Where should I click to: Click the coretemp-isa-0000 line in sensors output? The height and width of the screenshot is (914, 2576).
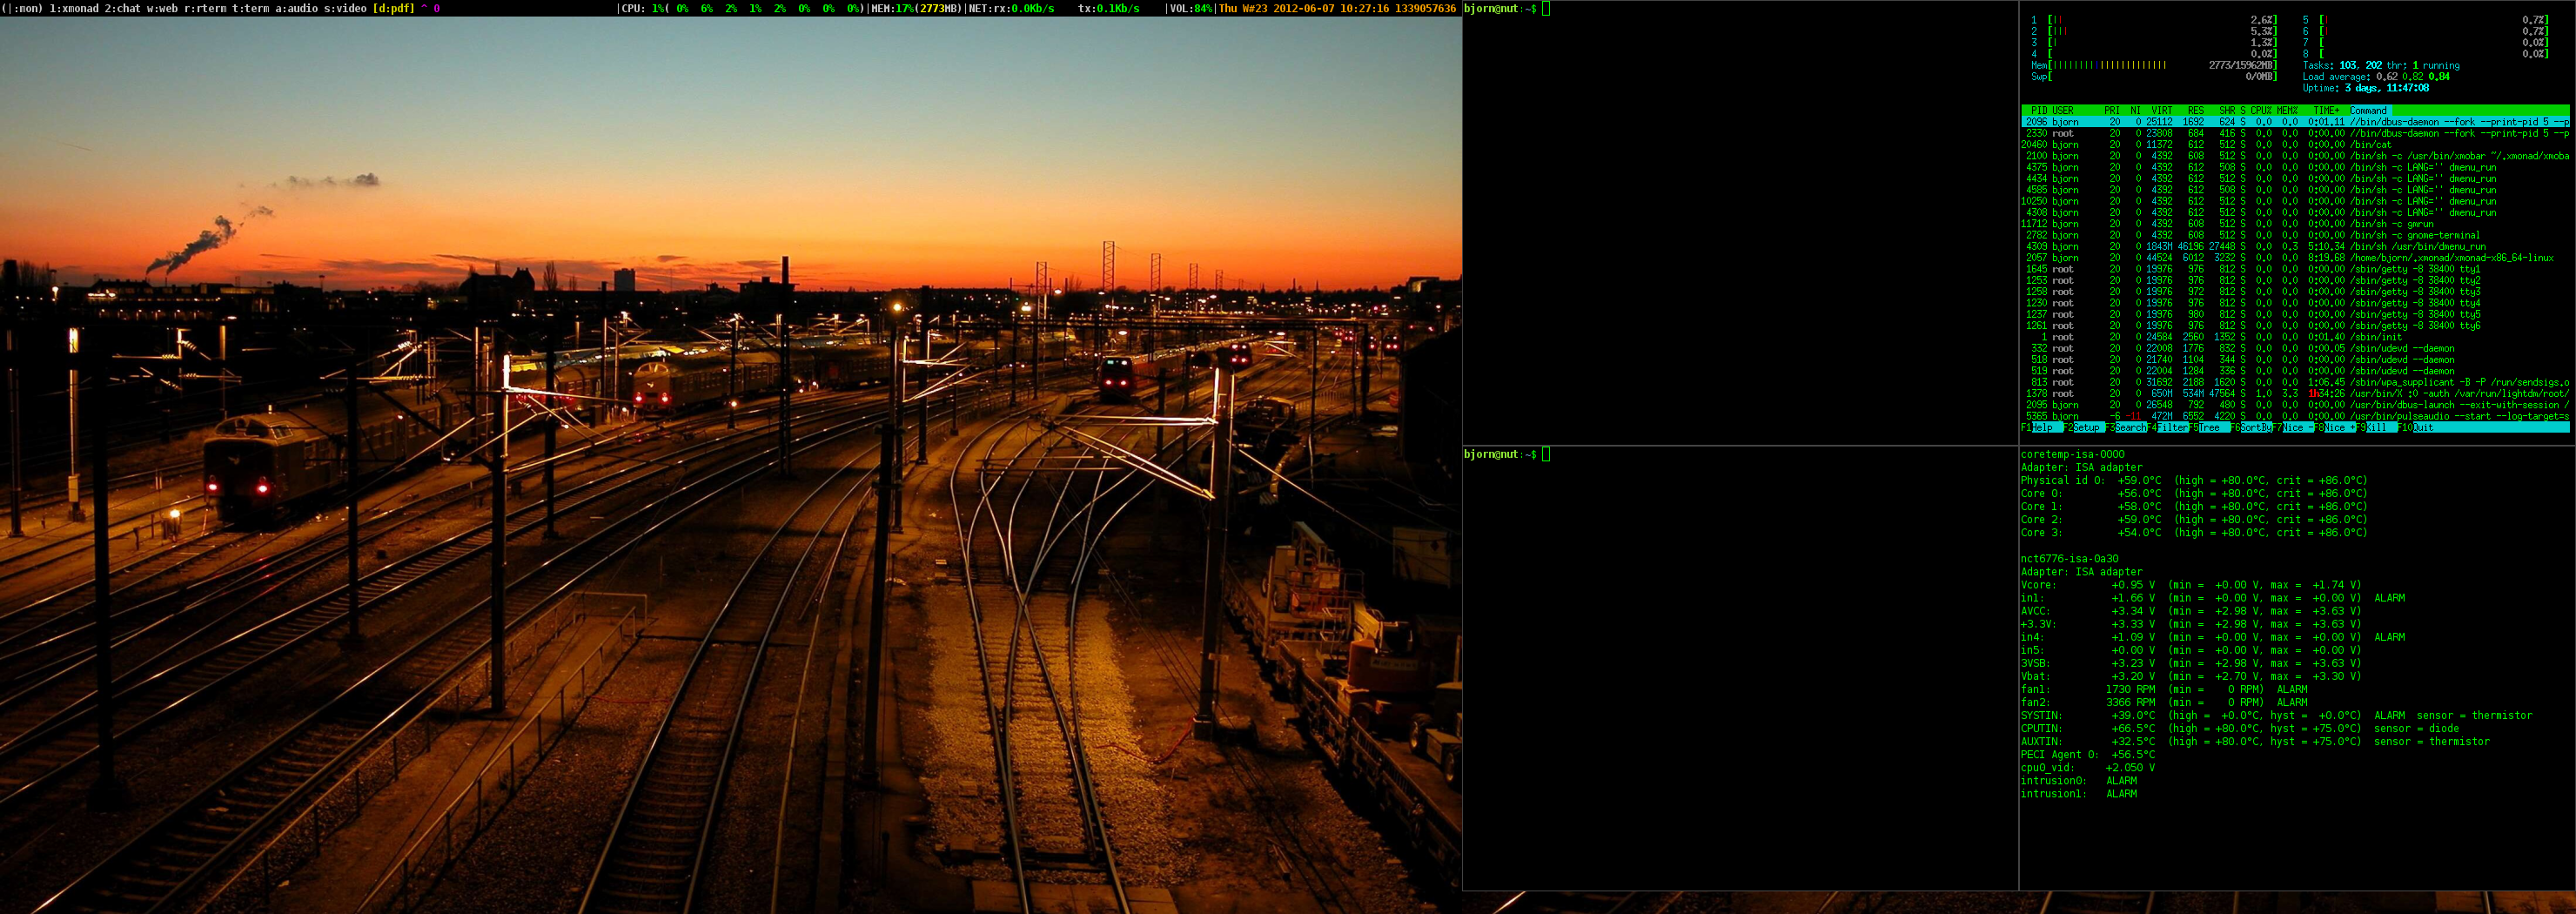click(2072, 454)
